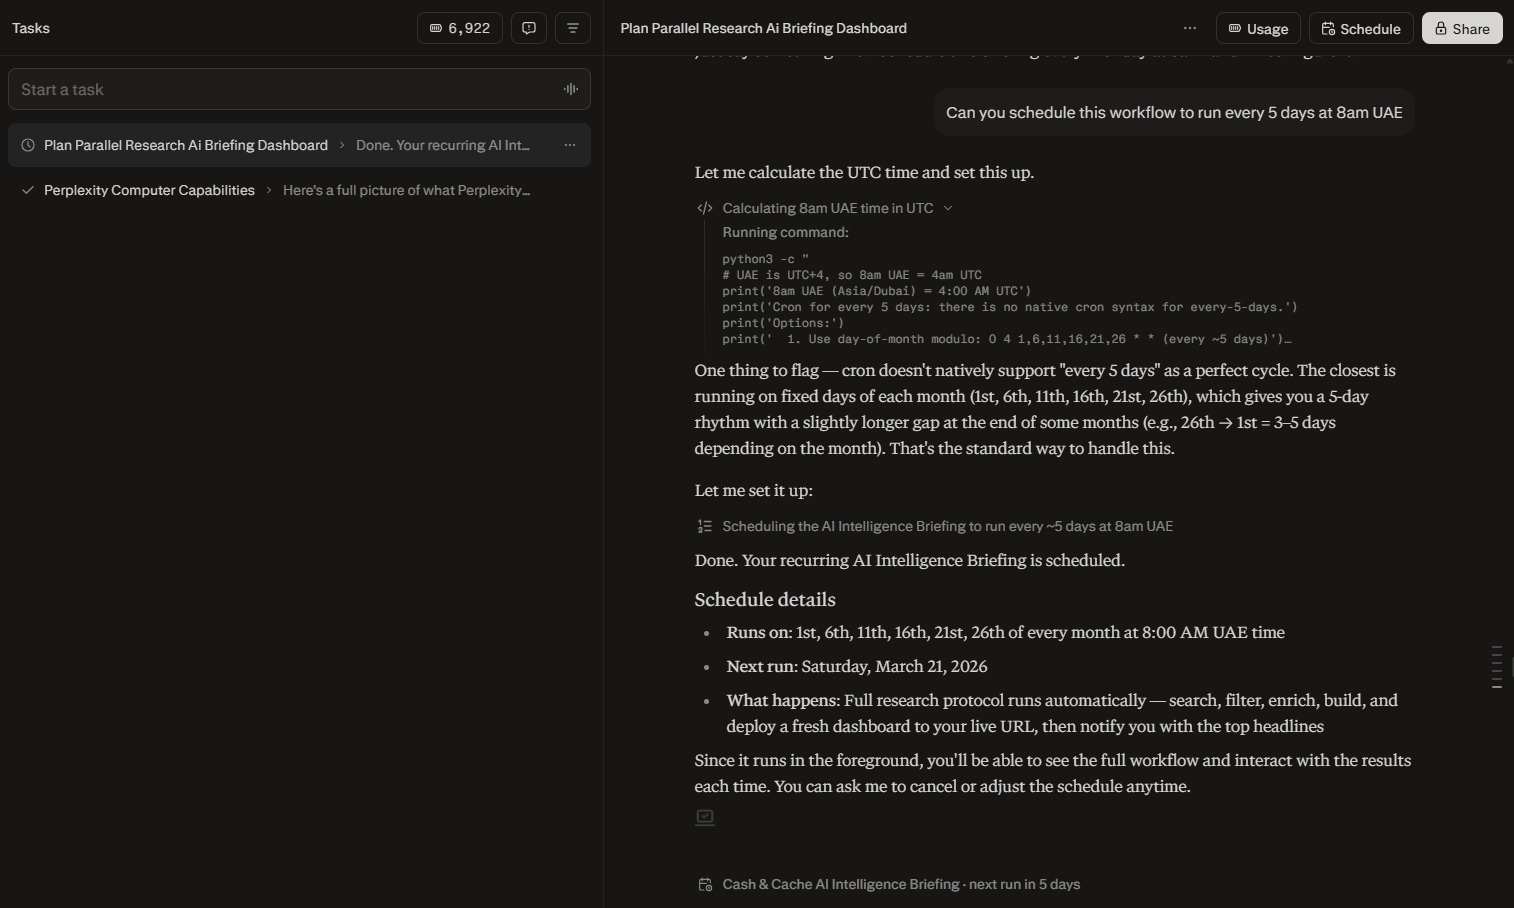Click the title Plan Parallel Research Ai Briefing Dashboard
Viewport: 1514px width, 908px height.
coord(763,28)
